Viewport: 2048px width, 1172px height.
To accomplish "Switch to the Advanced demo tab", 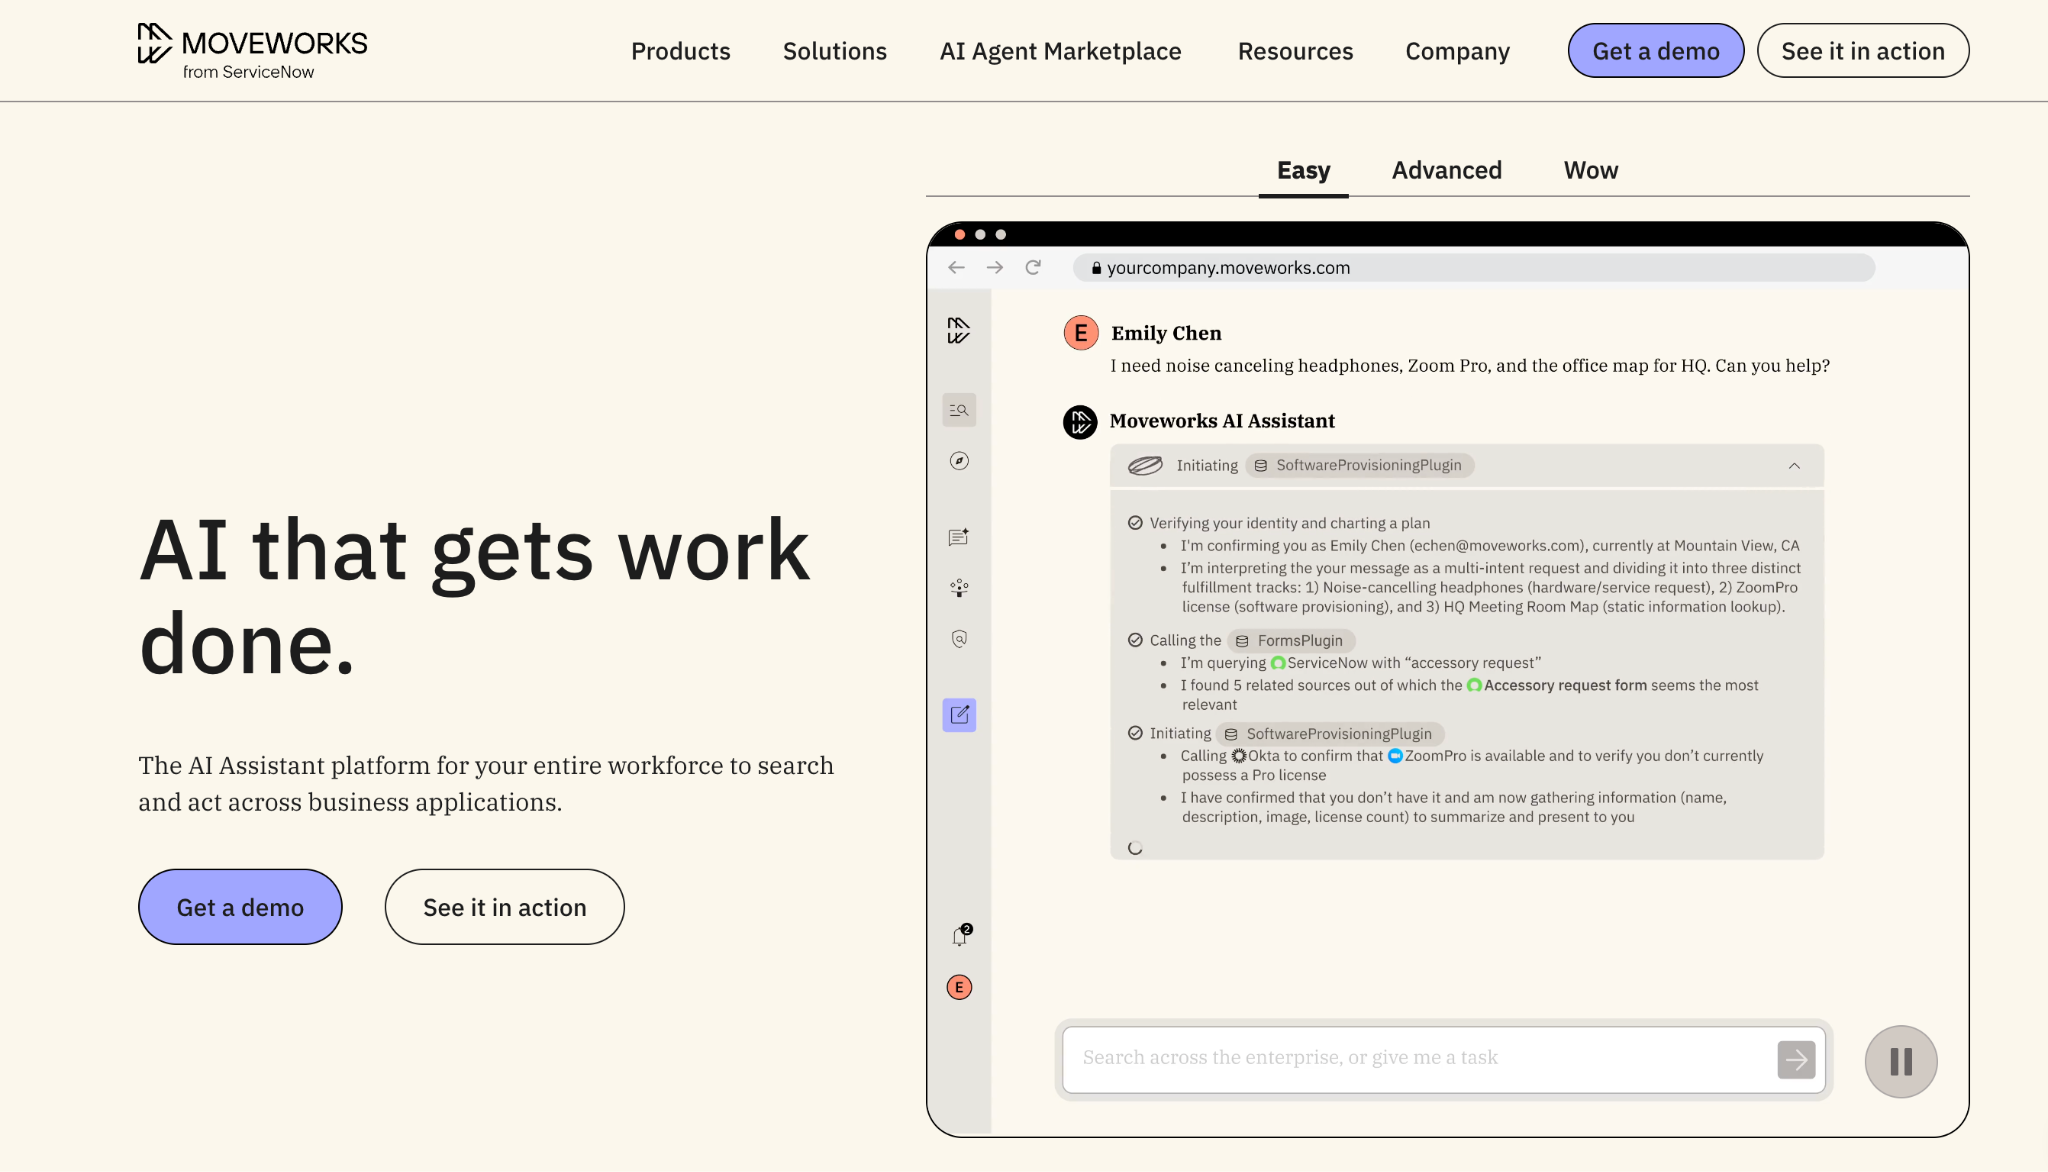I will (x=1447, y=170).
